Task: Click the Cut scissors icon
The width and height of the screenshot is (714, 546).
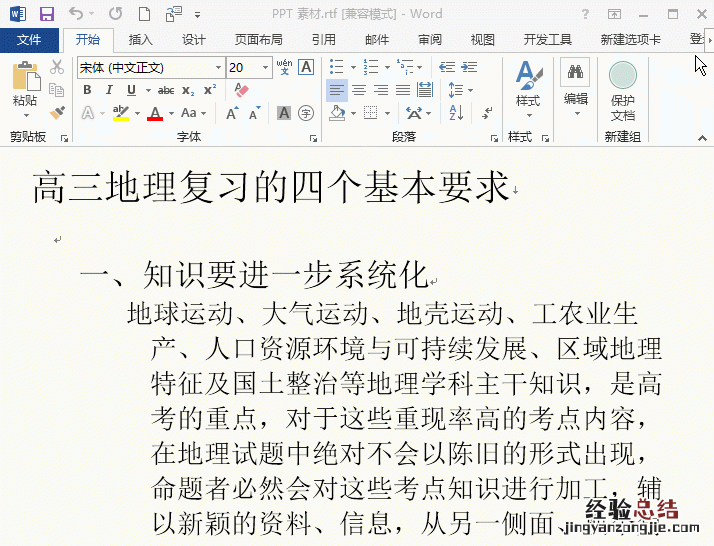Action: [x=57, y=67]
